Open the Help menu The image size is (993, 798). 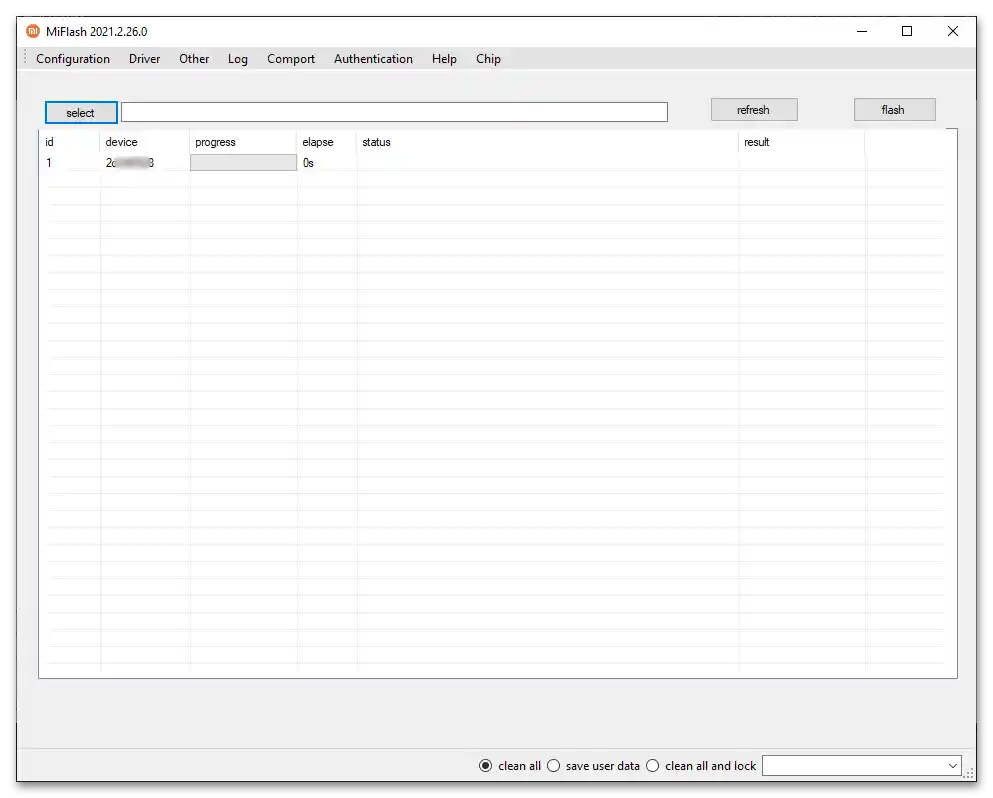click(x=444, y=59)
